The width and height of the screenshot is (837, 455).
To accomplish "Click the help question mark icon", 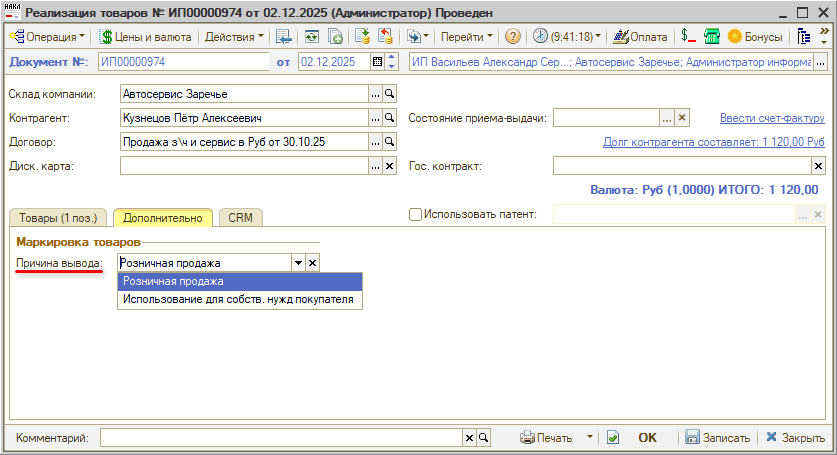I will 513,37.
